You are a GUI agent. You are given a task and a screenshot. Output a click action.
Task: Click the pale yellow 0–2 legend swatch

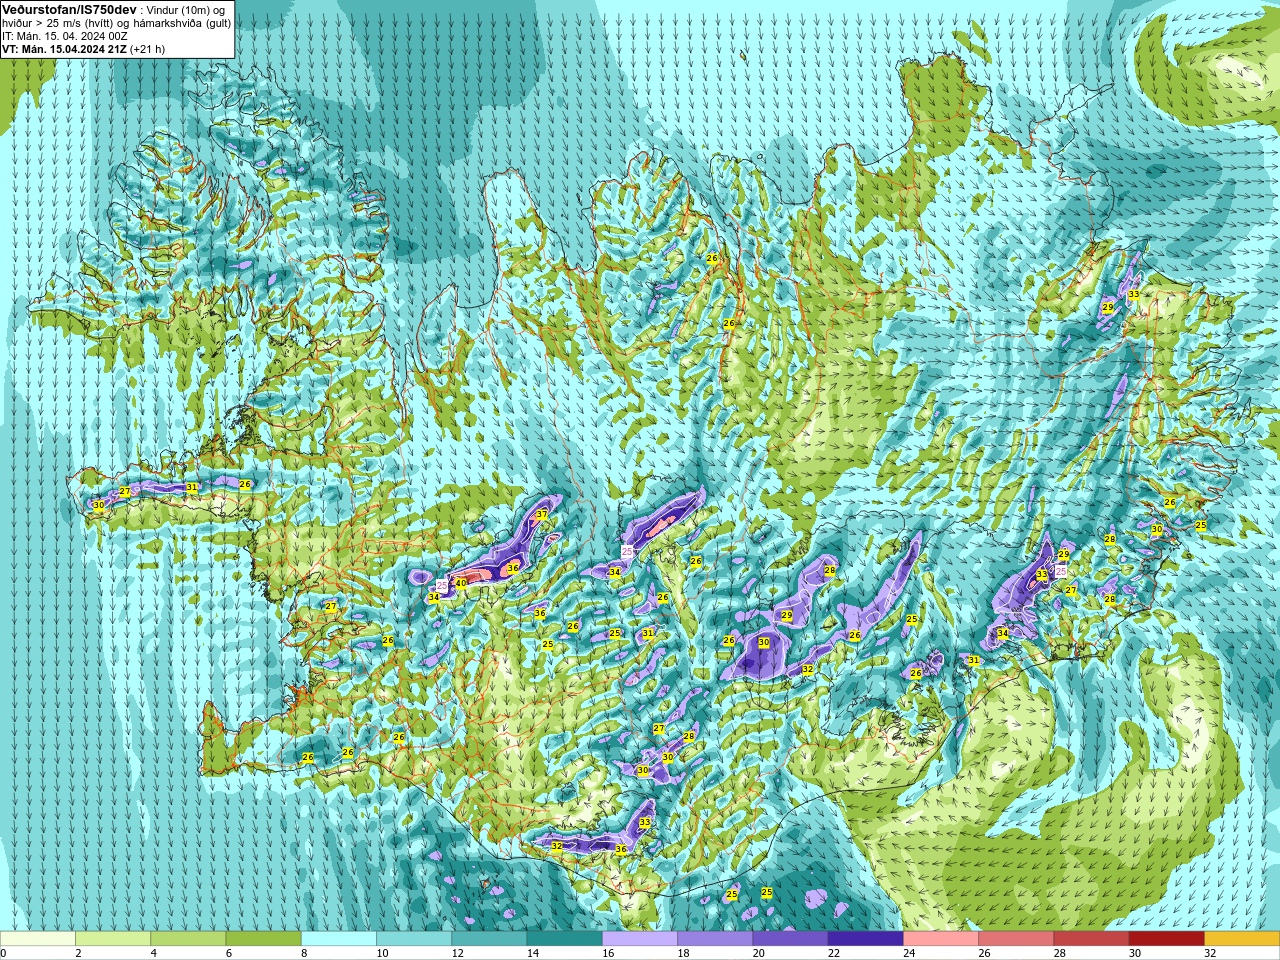click(38, 939)
